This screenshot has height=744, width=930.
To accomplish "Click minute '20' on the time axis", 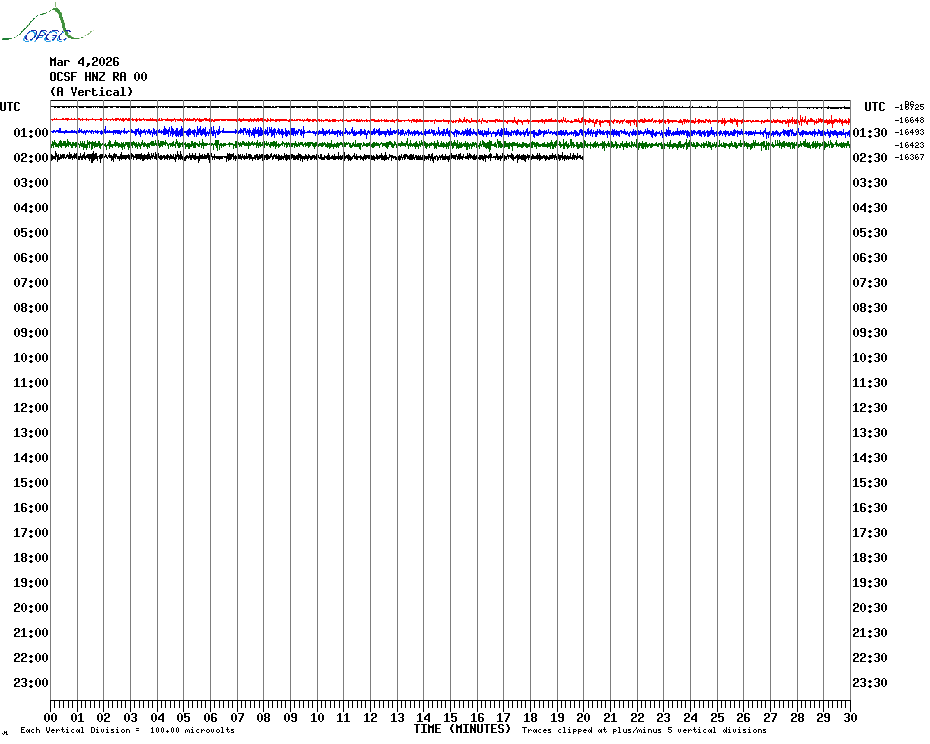I will coord(584,717).
